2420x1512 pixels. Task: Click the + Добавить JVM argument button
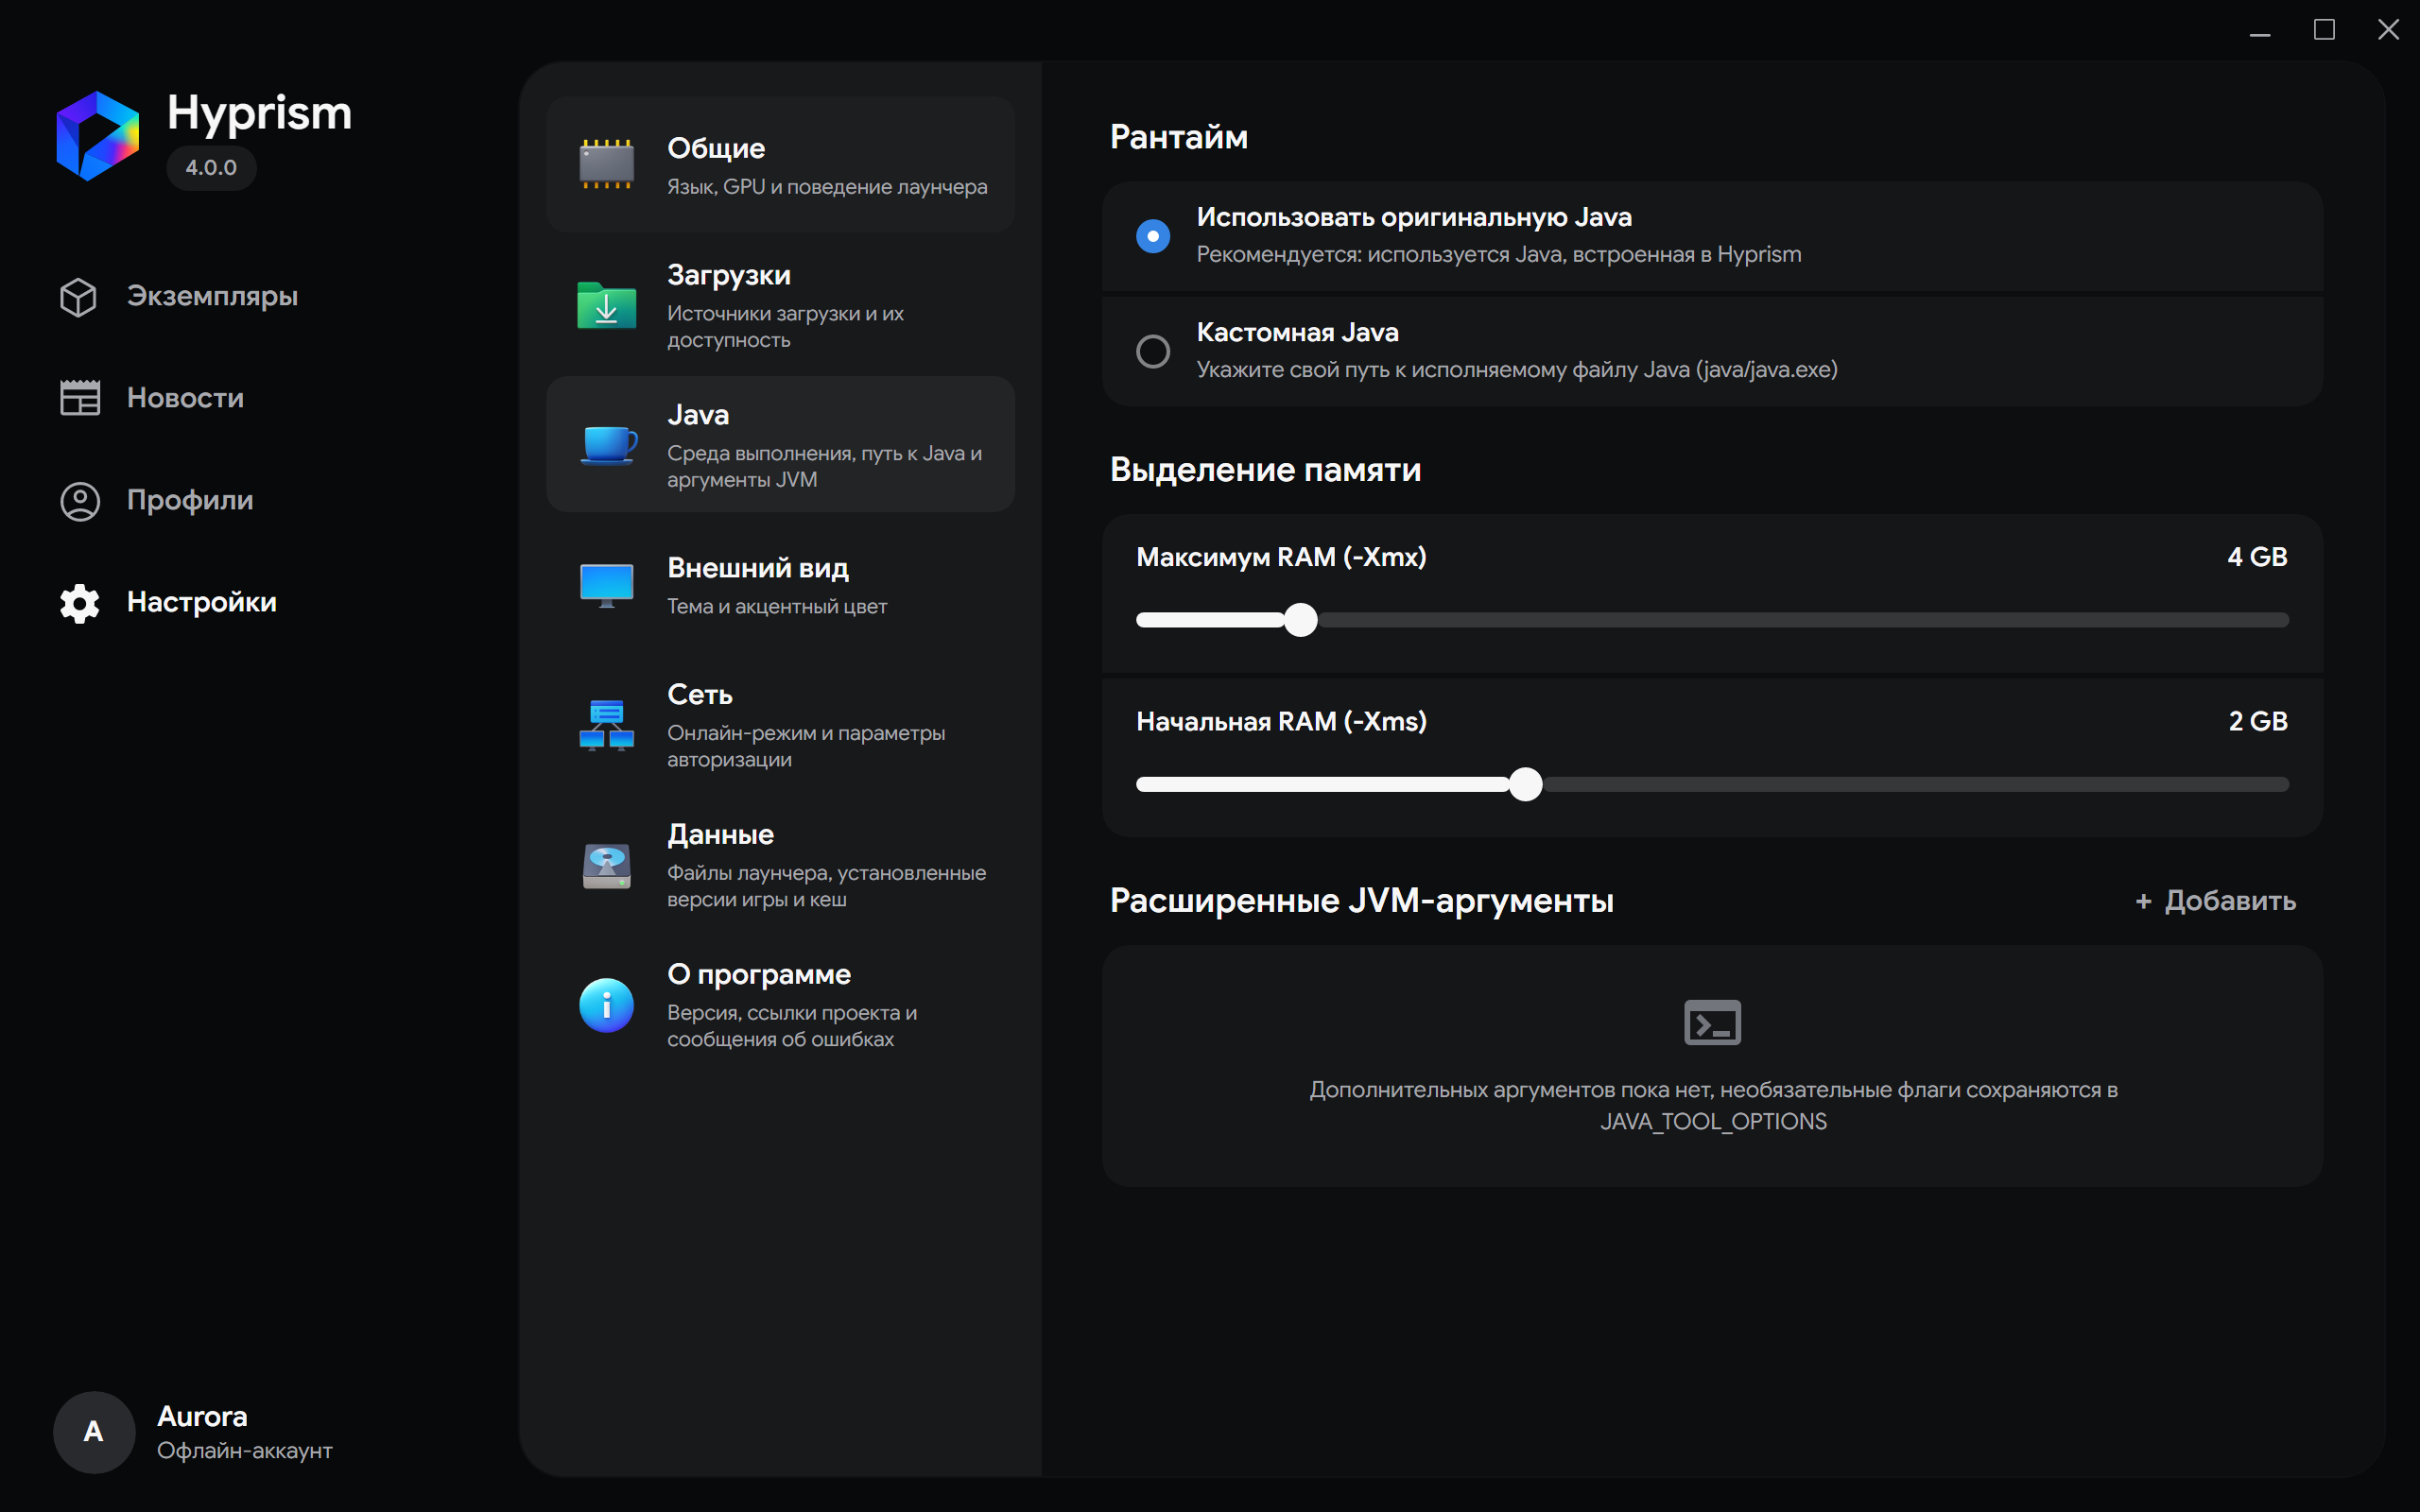tap(2215, 901)
